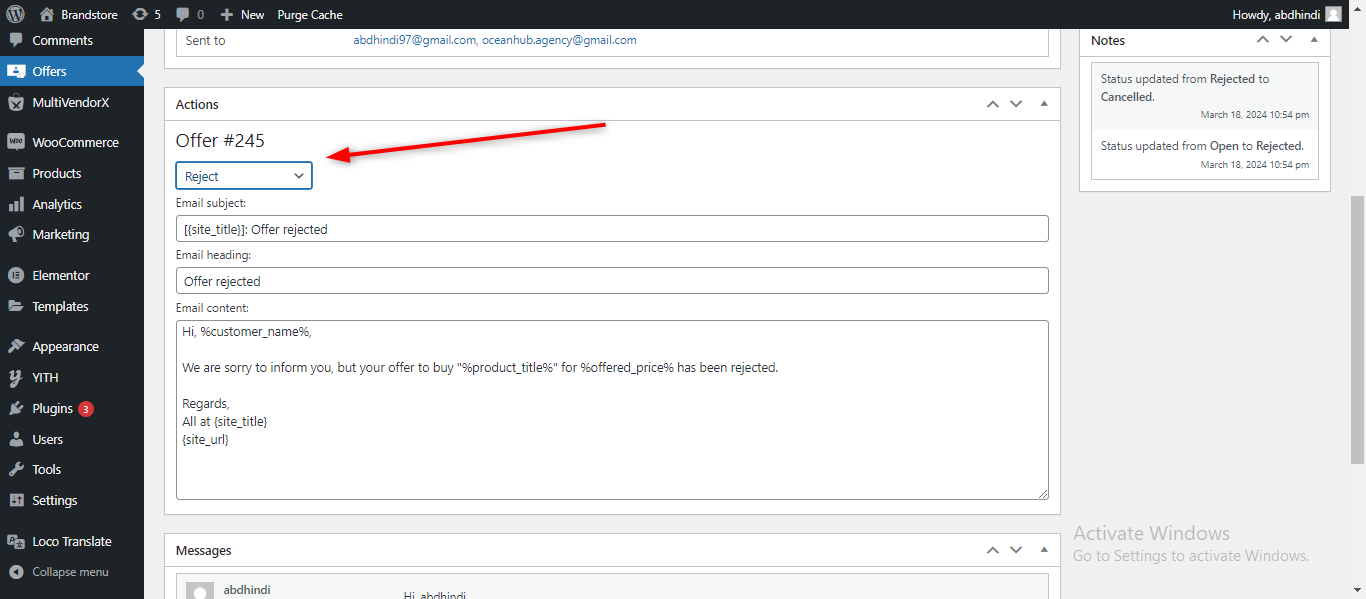
Task: Click the Brandstore site name link
Action: coord(89,14)
